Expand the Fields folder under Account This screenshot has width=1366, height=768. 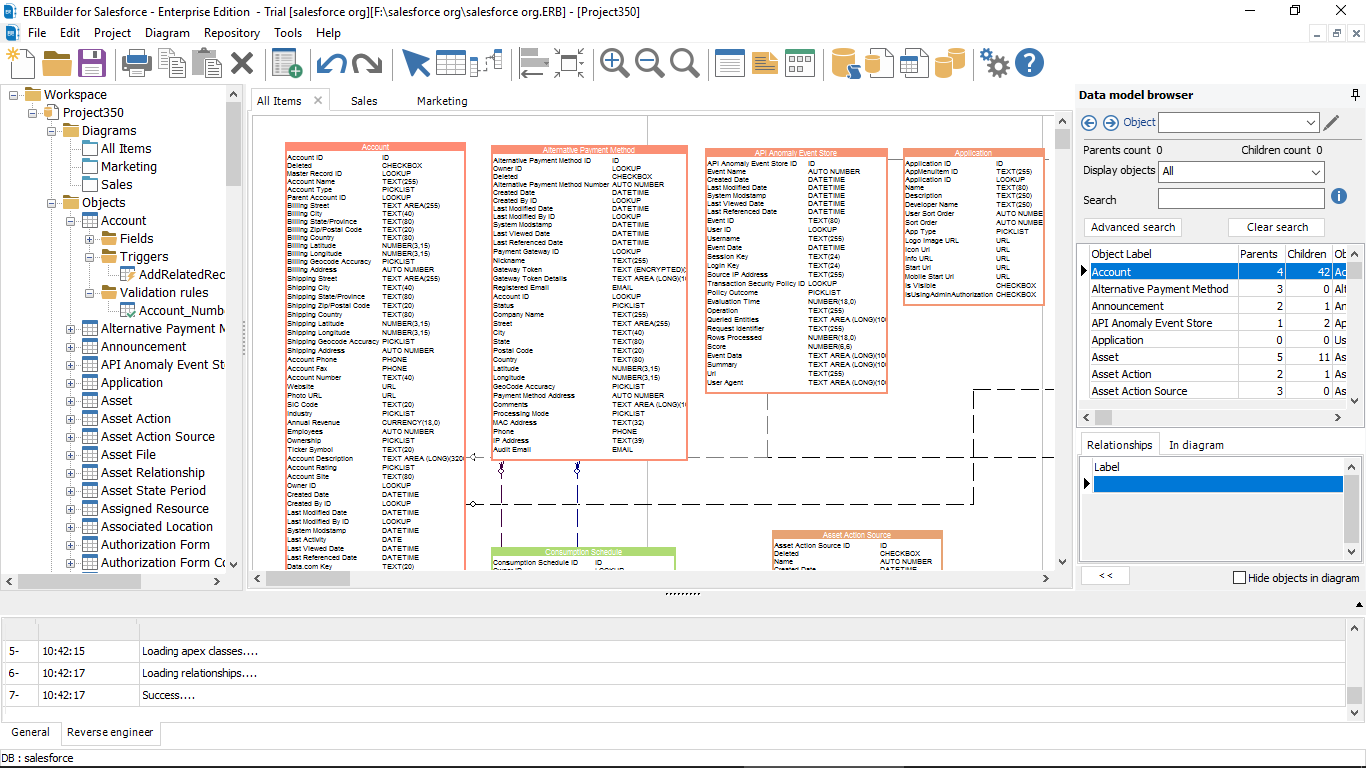tap(89, 239)
